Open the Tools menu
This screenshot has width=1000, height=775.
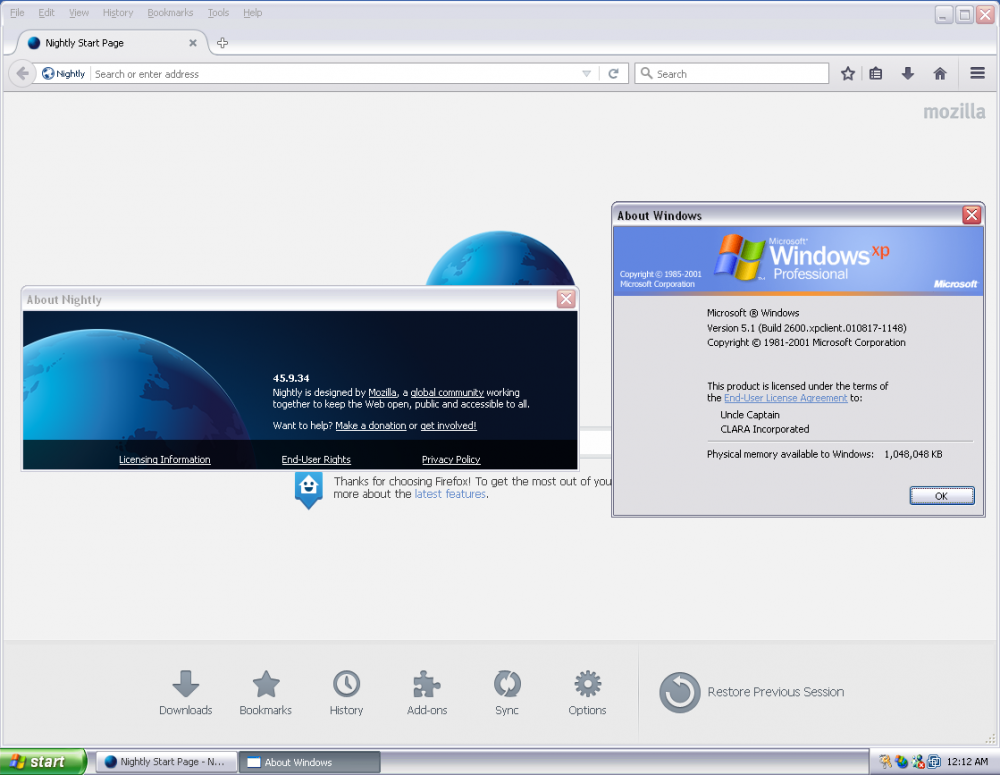tap(218, 13)
